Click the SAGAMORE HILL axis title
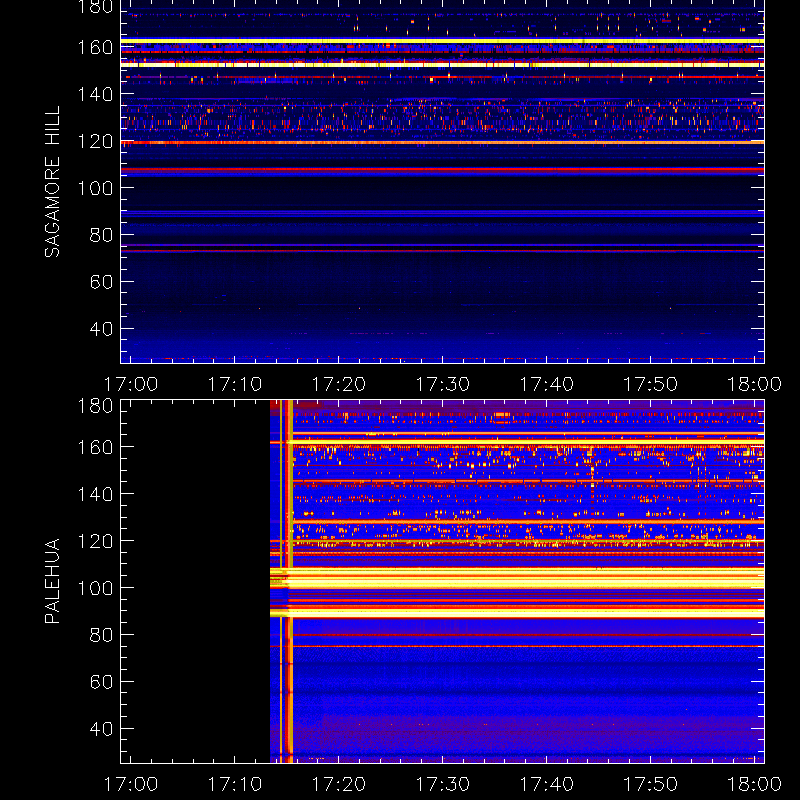The image size is (800, 800). (52, 182)
